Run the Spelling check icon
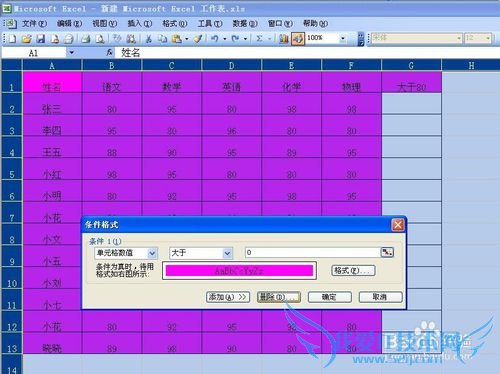 coord(117,39)
